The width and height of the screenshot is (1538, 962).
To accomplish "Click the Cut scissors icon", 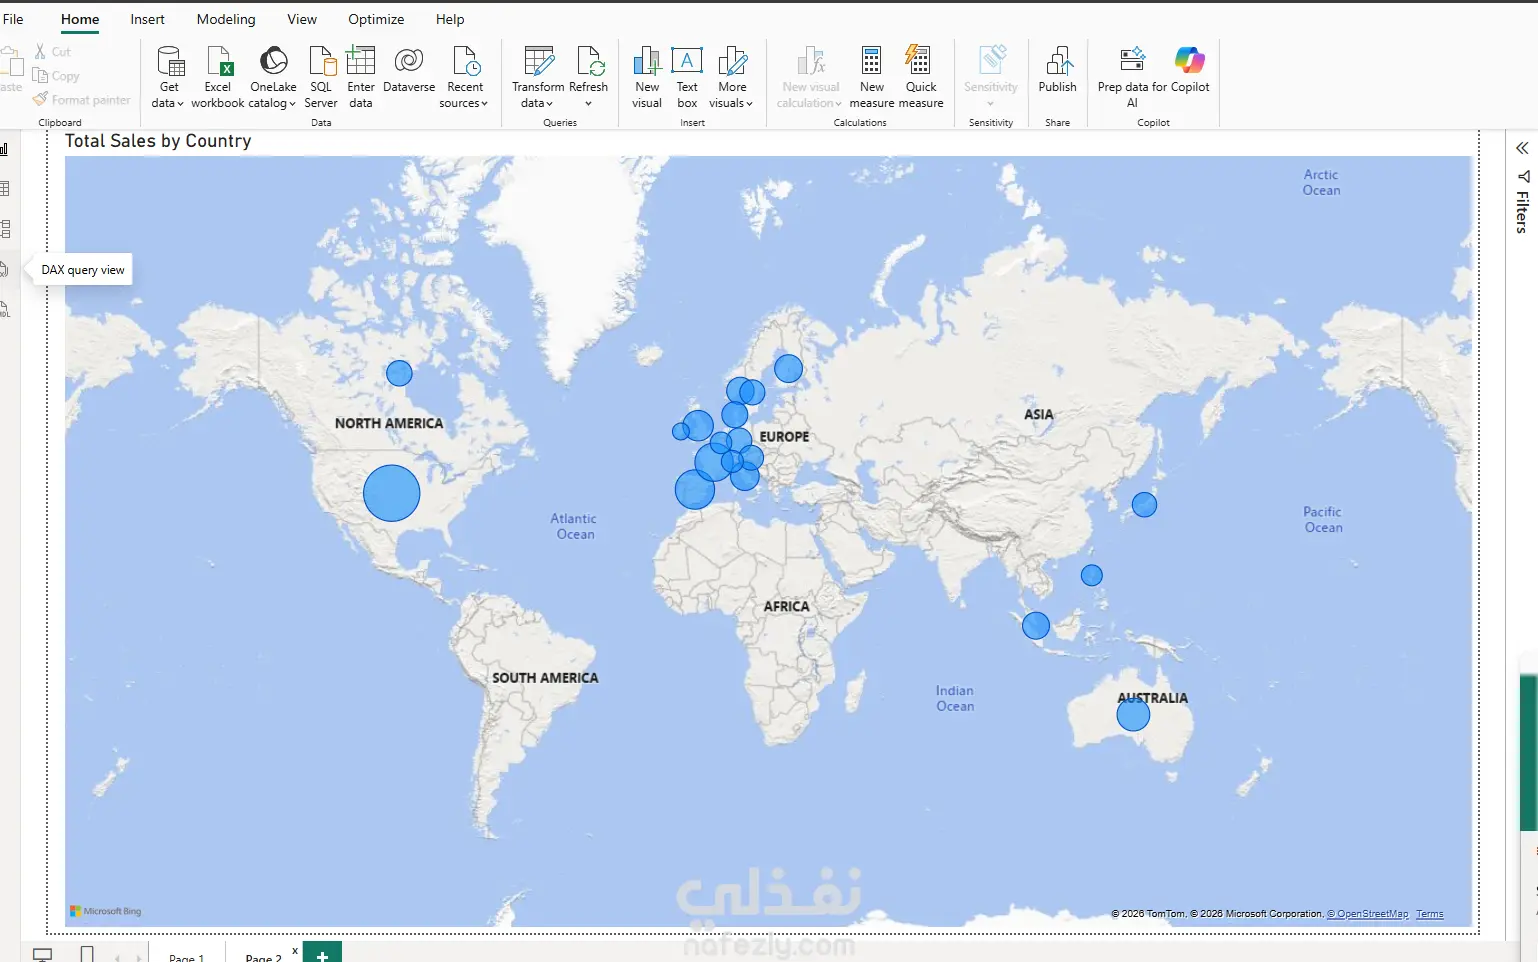I will [40, 51].
